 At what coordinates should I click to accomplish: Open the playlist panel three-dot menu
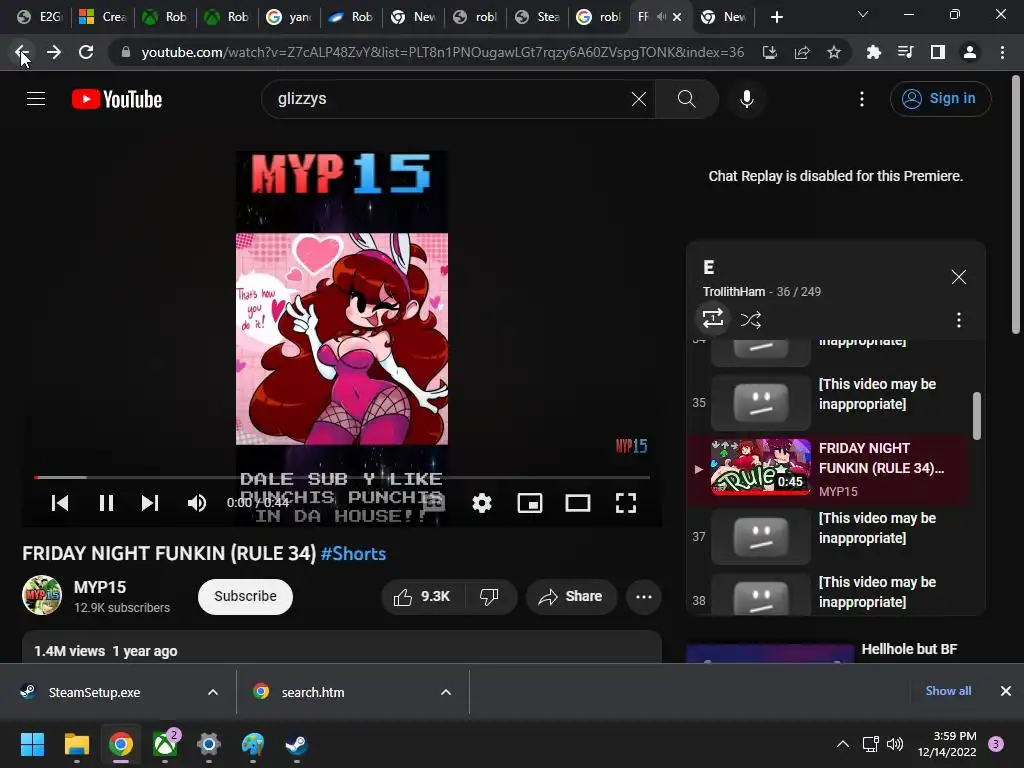tap(959, 319)
